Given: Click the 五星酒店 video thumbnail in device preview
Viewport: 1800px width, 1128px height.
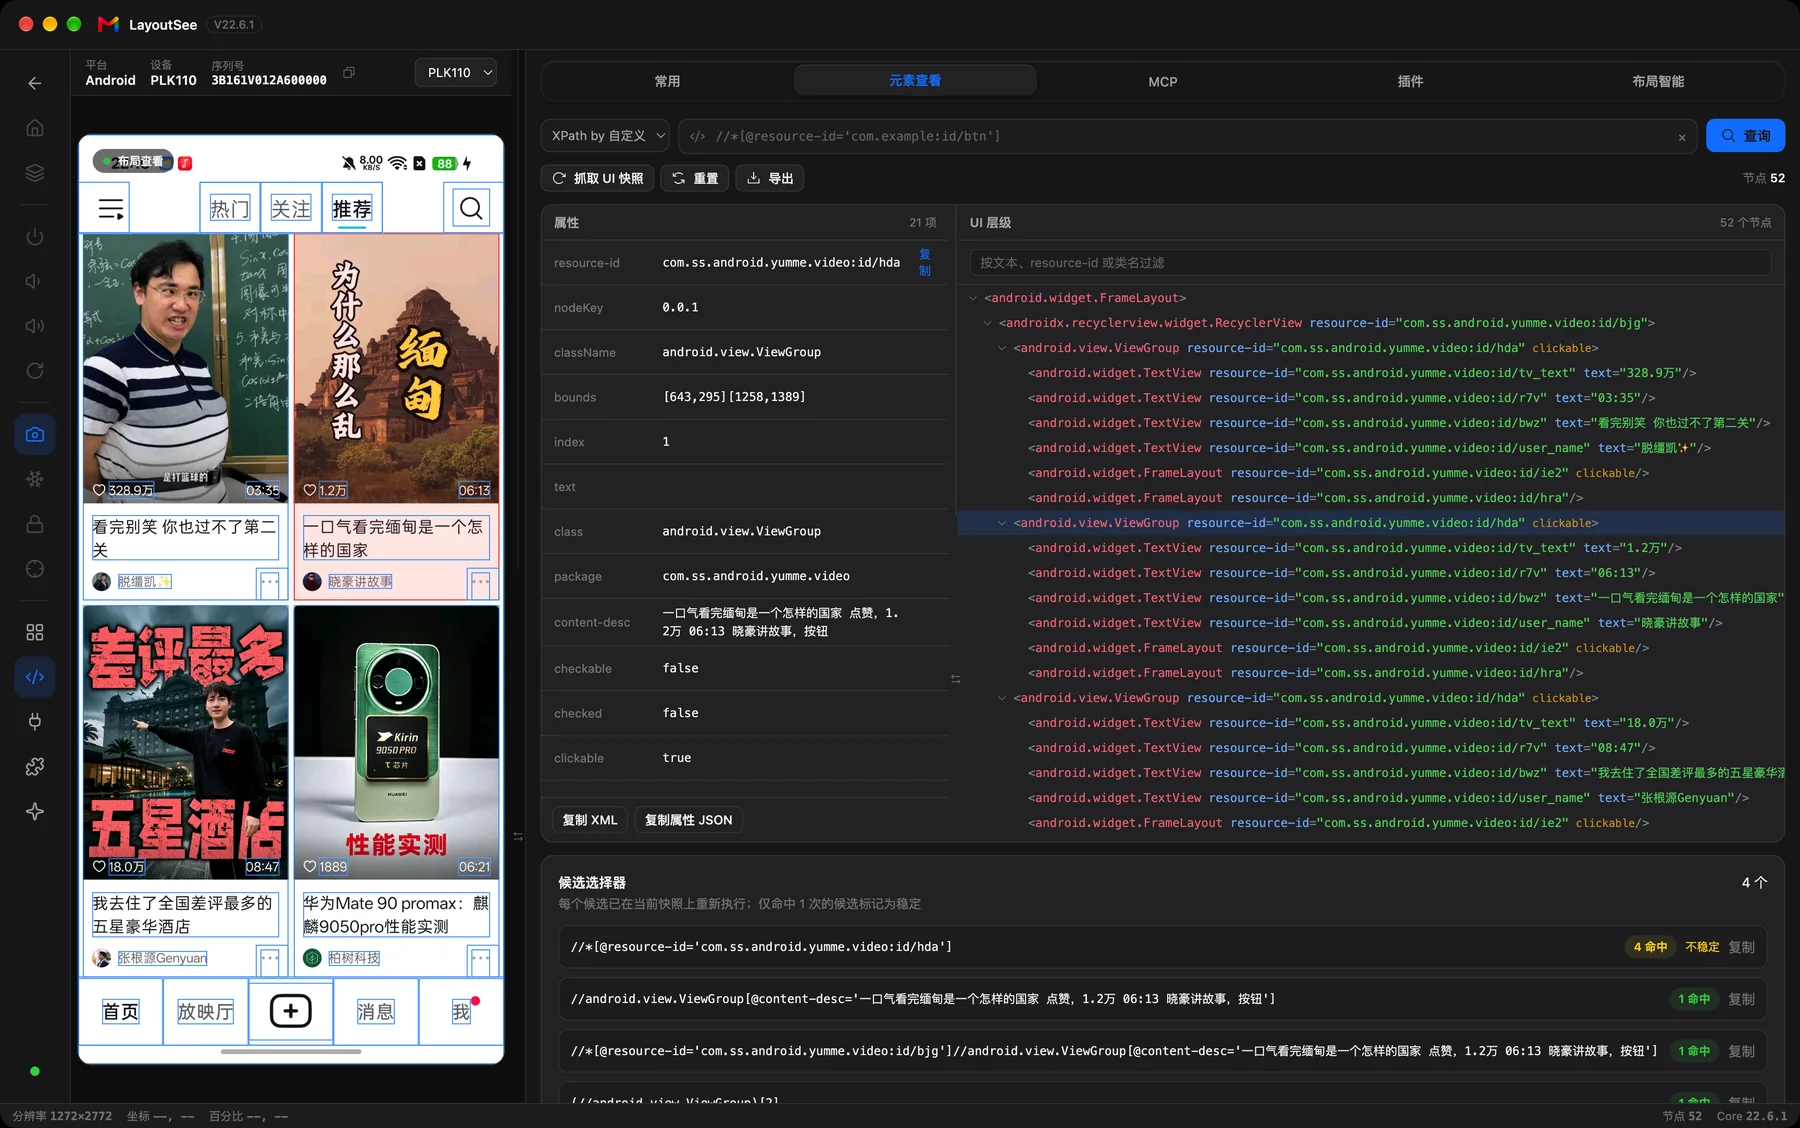Looking at the screenshot, I should pos(186,742).
